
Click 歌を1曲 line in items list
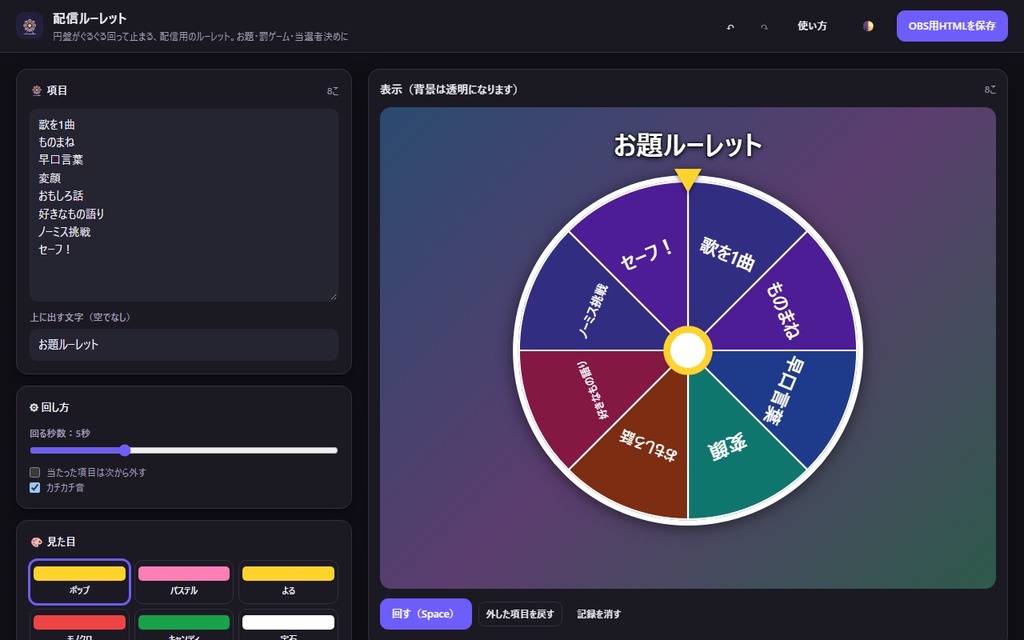click(57, 124)
